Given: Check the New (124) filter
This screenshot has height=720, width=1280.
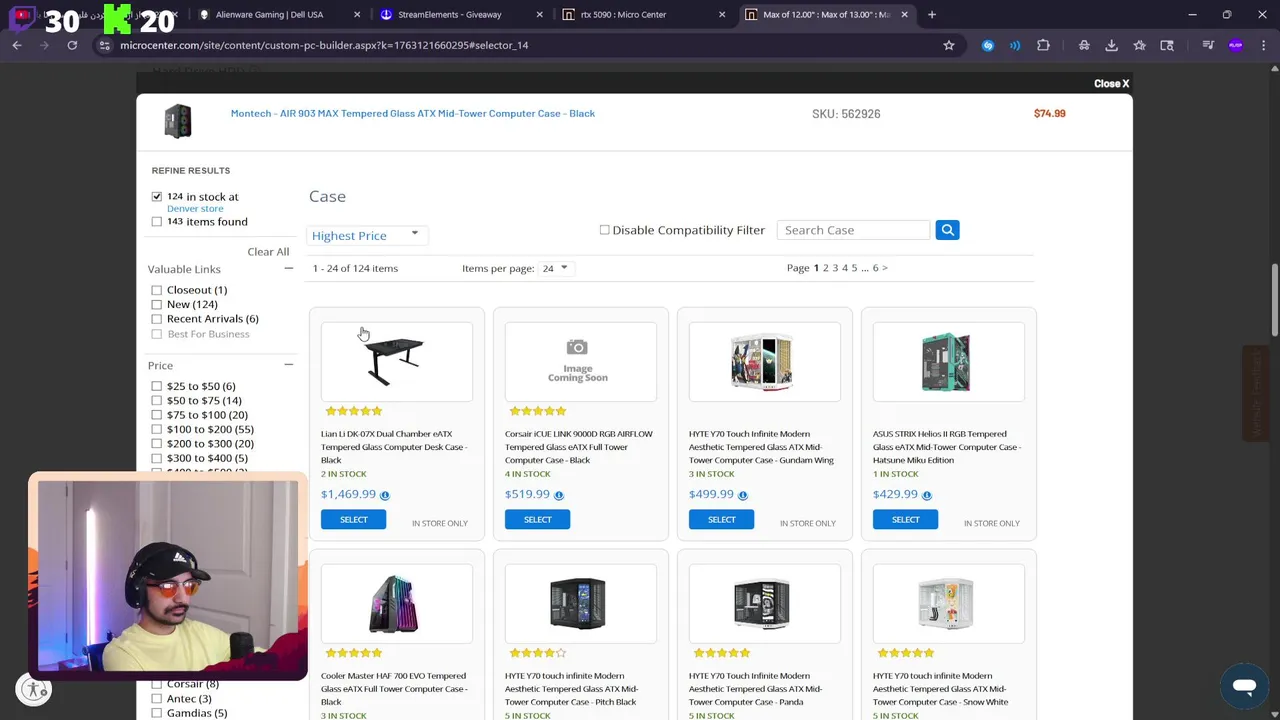Looking at the screenshot, I should pos(156,304).
